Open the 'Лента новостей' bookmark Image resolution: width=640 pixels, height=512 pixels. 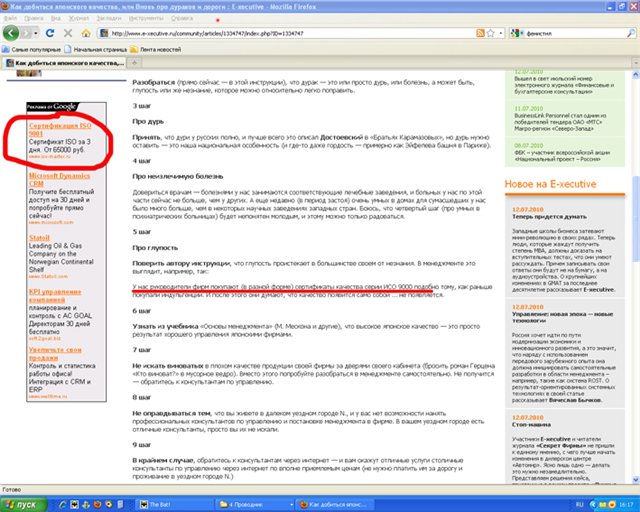point(156,49)
